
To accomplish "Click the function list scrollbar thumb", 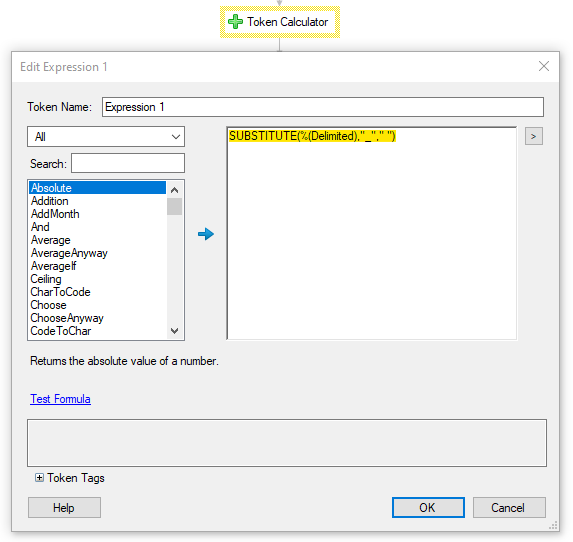I will pyautogui.click(x=175, y=206).
